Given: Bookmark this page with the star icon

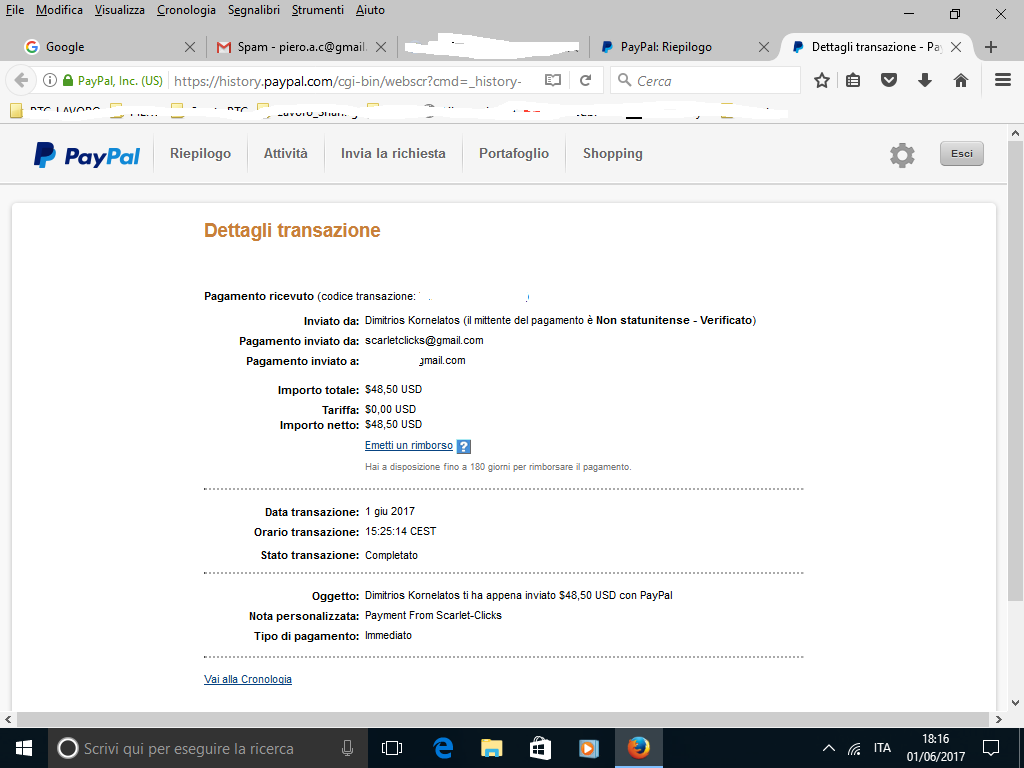Looking at the screenshot, I should (822, 80).
